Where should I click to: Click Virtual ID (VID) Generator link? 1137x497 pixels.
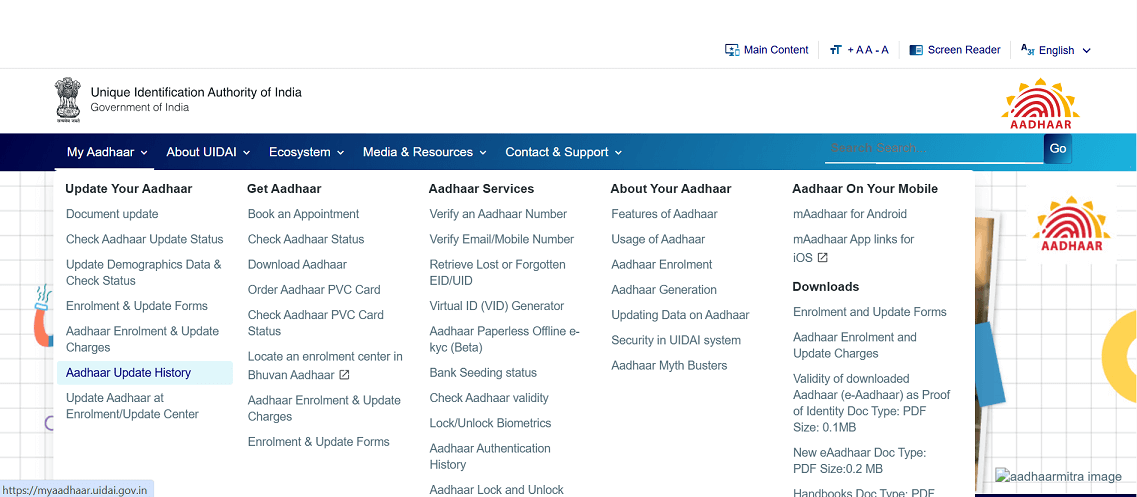click(496, 306)
